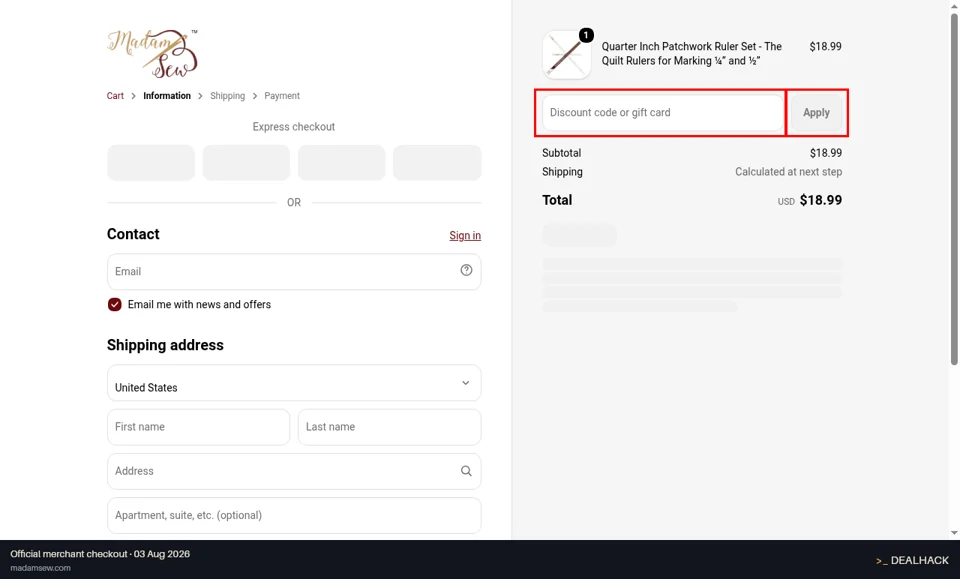Click the Madam Sew logo

click(x=152, y=54)
